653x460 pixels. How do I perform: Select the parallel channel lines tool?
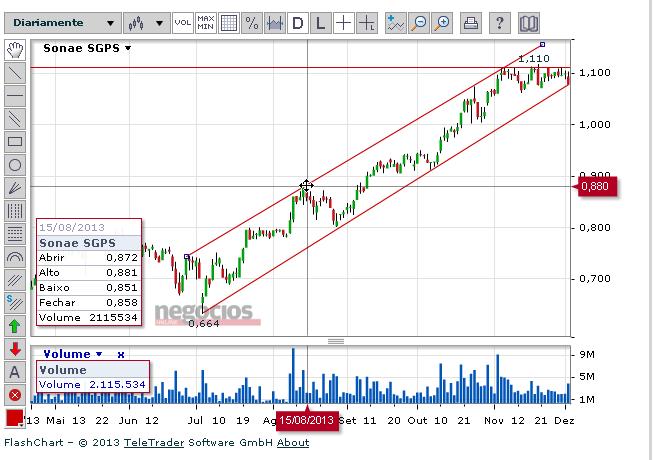(15, 119)
